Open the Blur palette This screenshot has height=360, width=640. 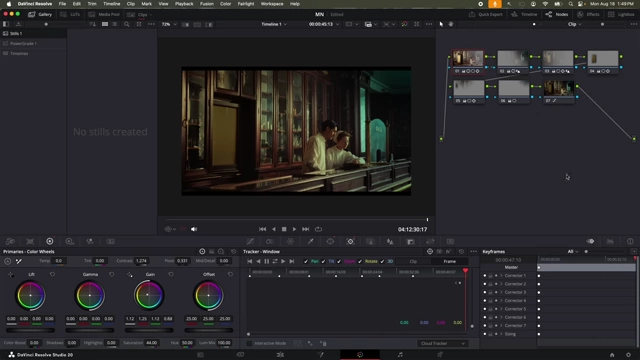390,241
